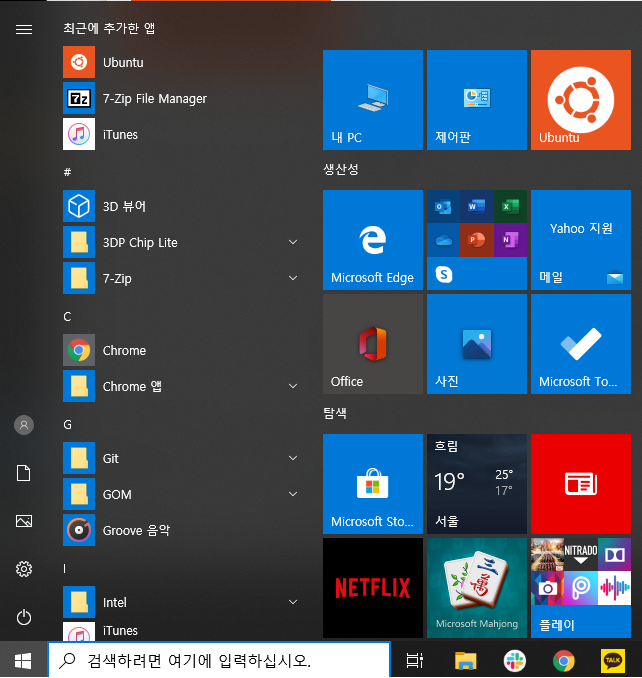Open Skype in the Office tile group

(444, 274)
